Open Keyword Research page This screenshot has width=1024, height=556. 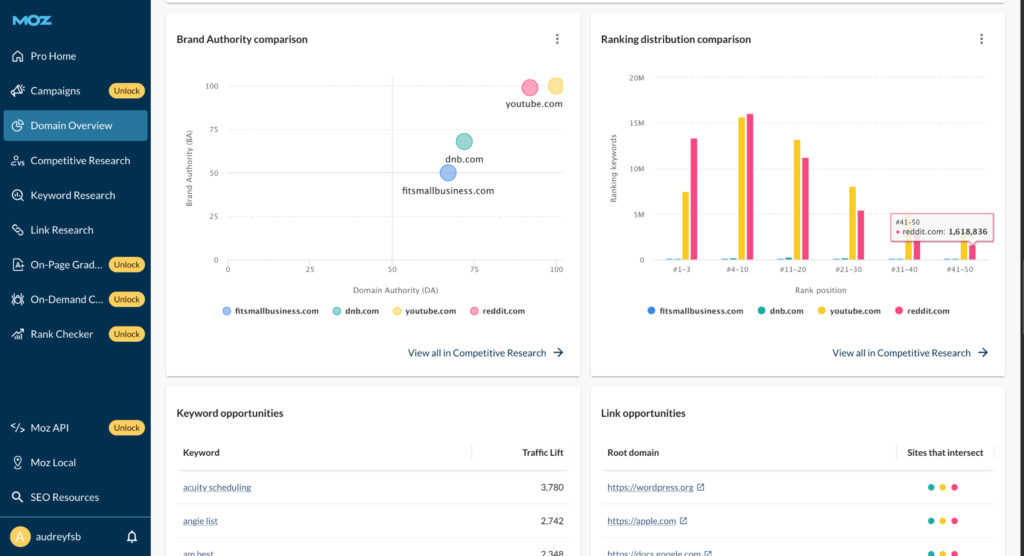click(x=72, y=195)
